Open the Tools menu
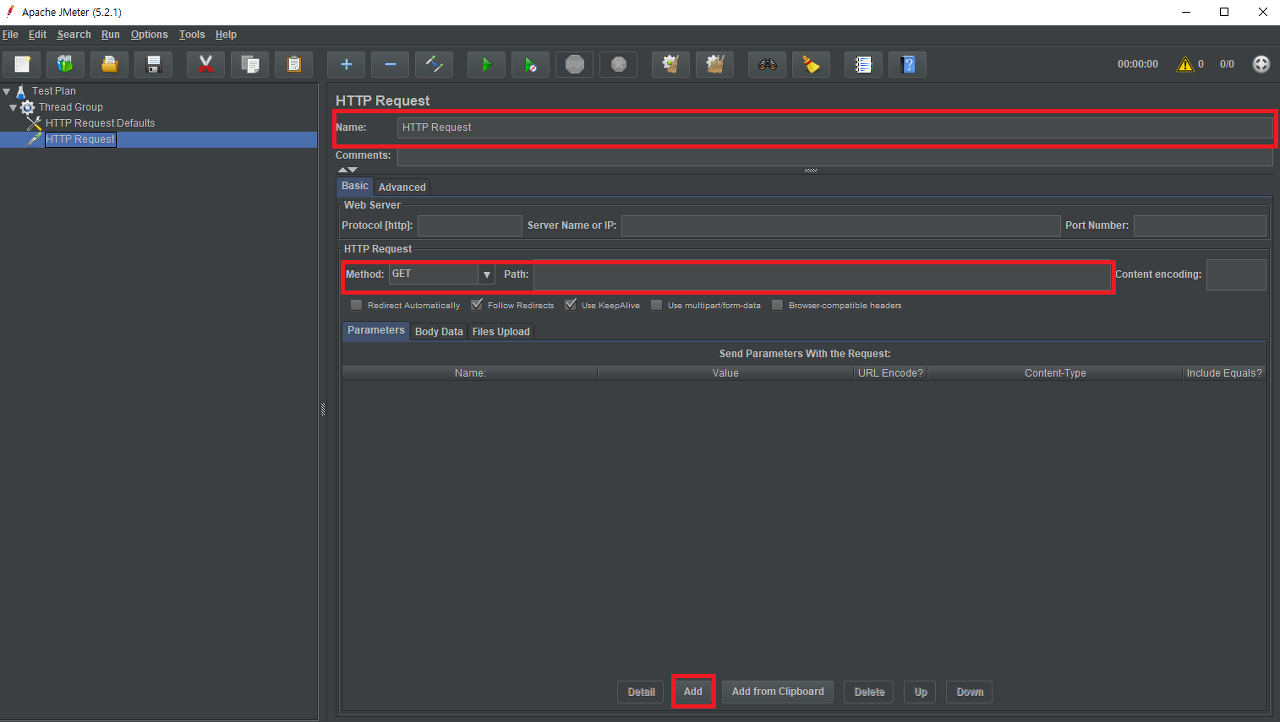The image size is (1280, 722). coord(192,34)
